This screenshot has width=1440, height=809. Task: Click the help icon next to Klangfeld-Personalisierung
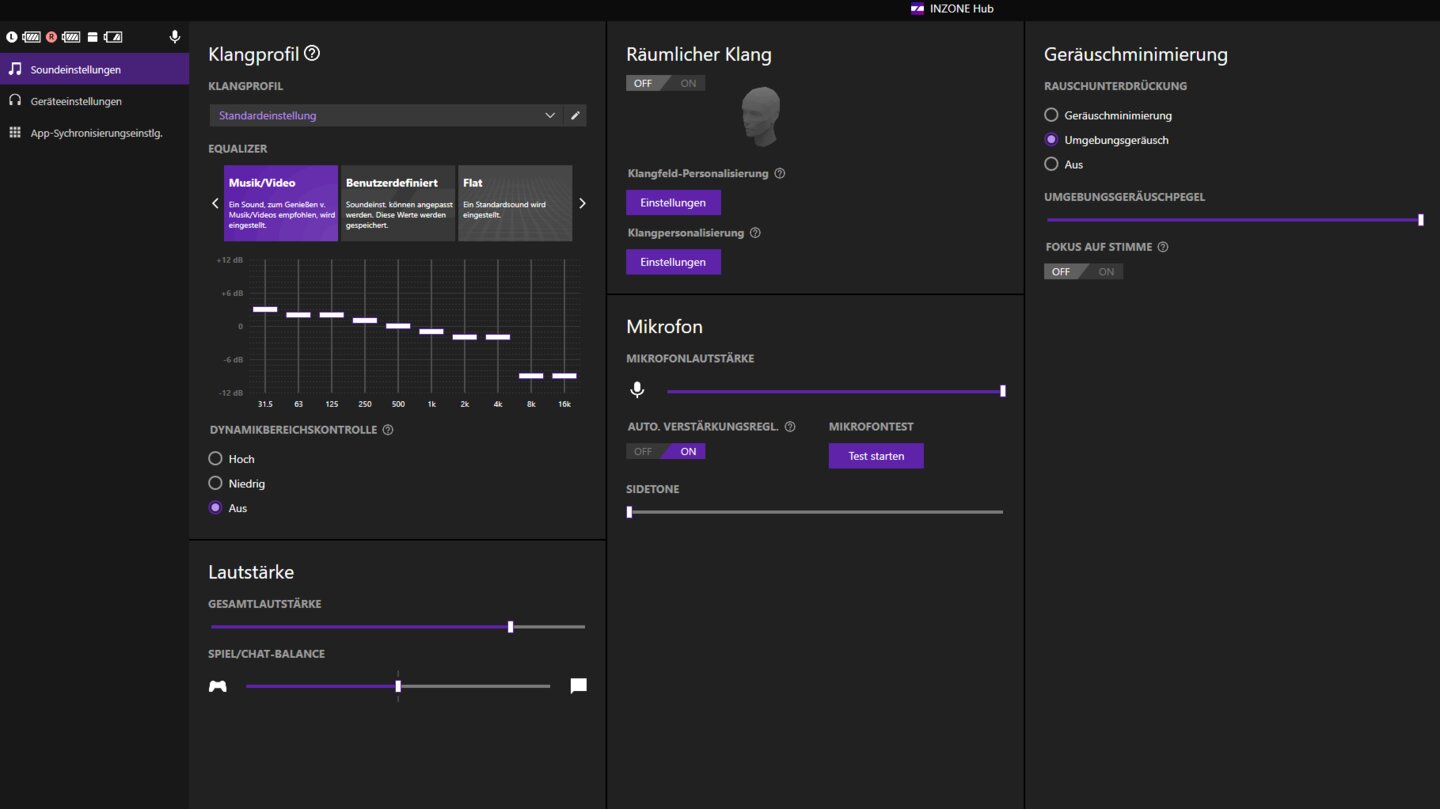pos(780,174)
